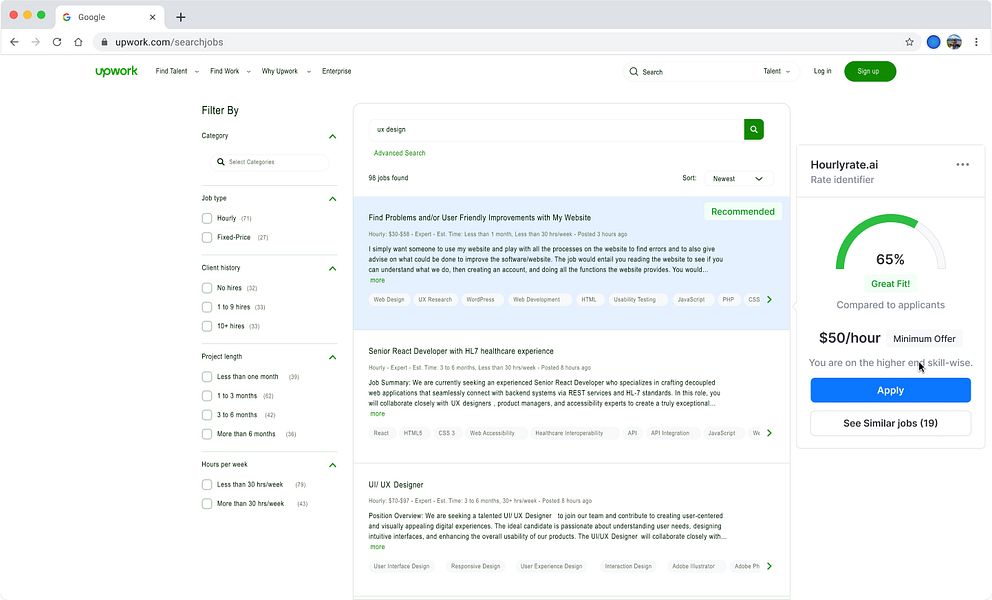This screenshot has width=992, height=600.
Task: Open the Talent search type dropdown
Action: (777, 72)
